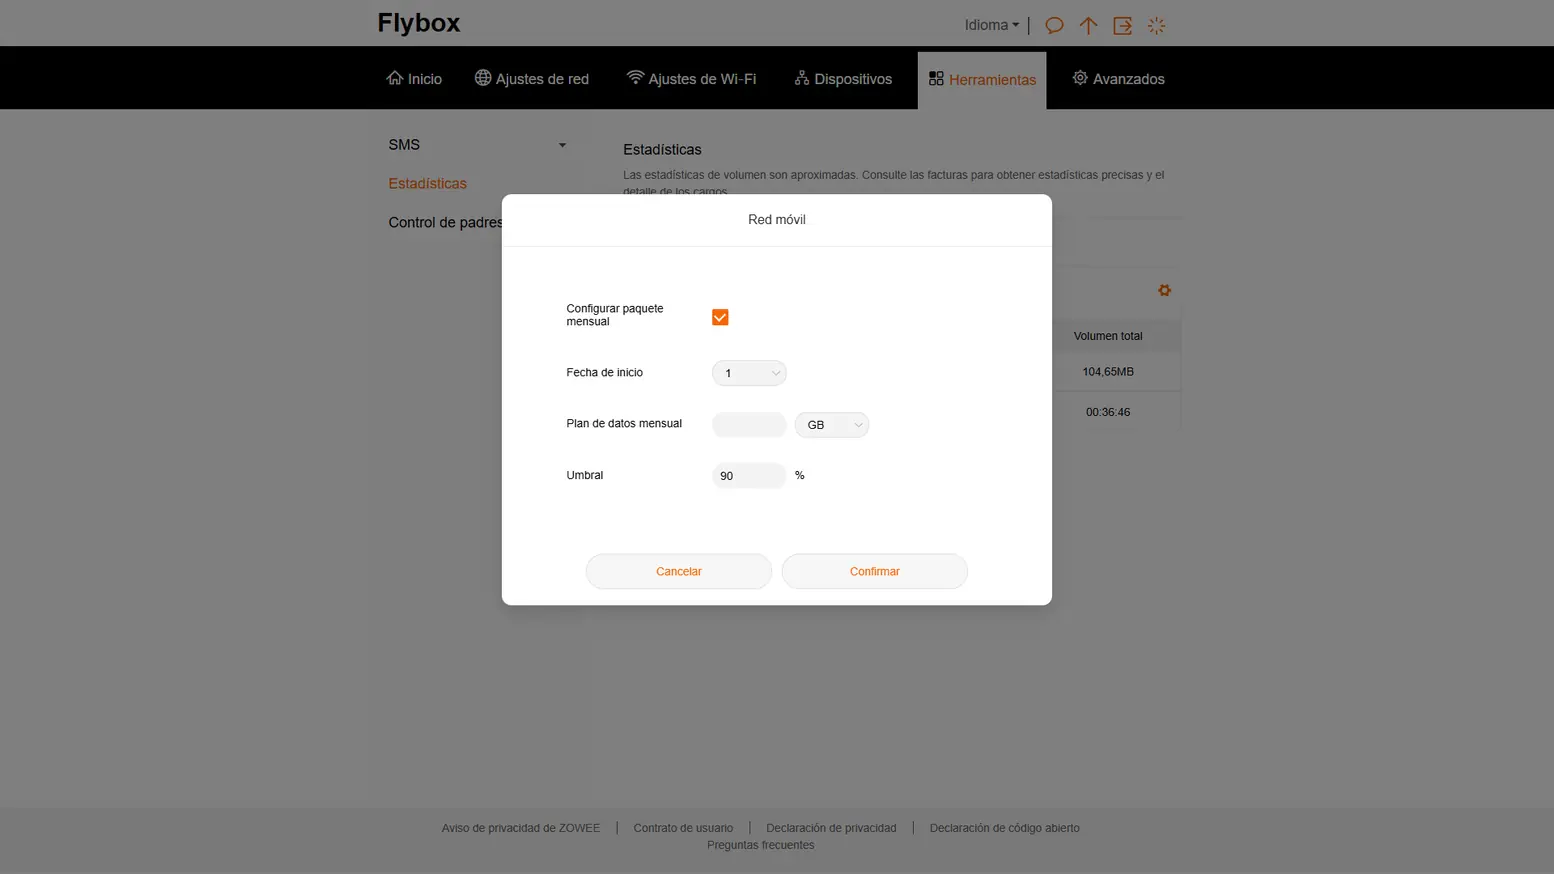This screenshot has height=874, width=1554.
Task: Click the Wi-Fi signal icon in navbar
Action: [x=635, y=78]
